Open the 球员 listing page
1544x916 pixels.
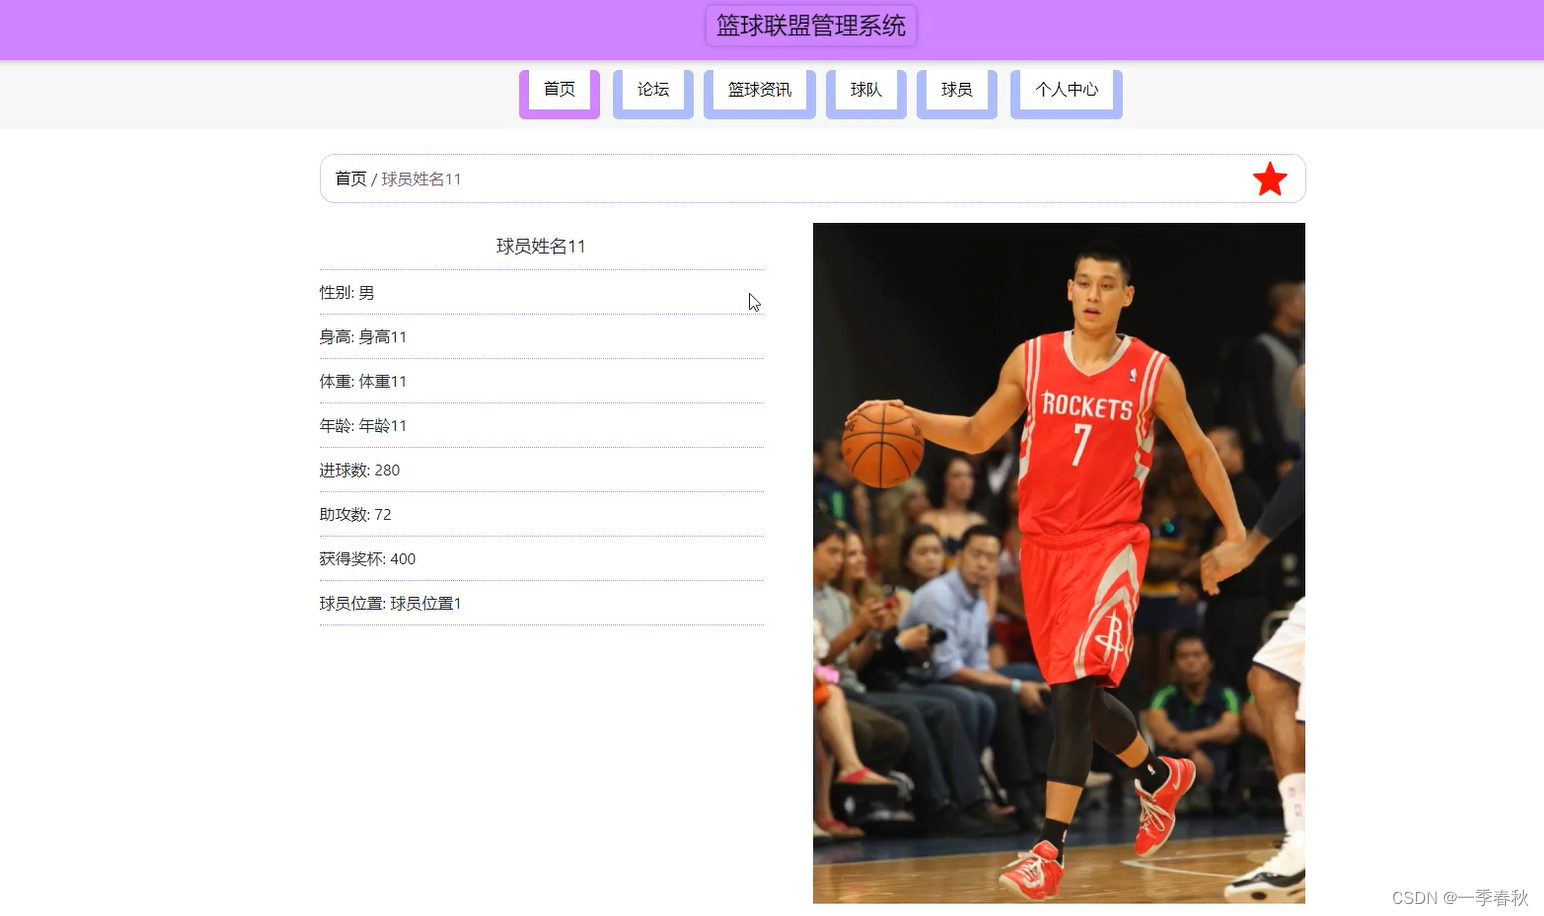click(956, 89)
